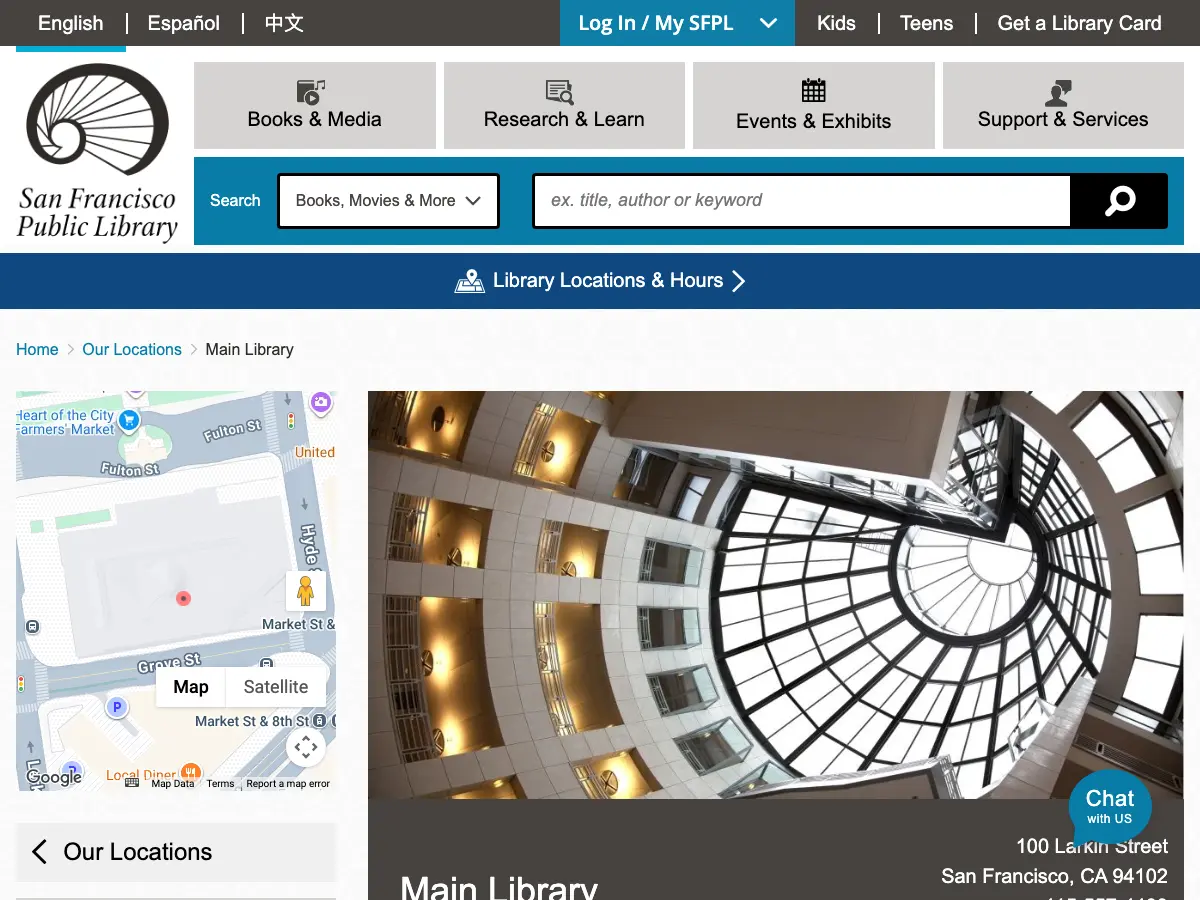Click the Pegman street view icon on map
The image size is (1200, 900).
pos(306,591)
